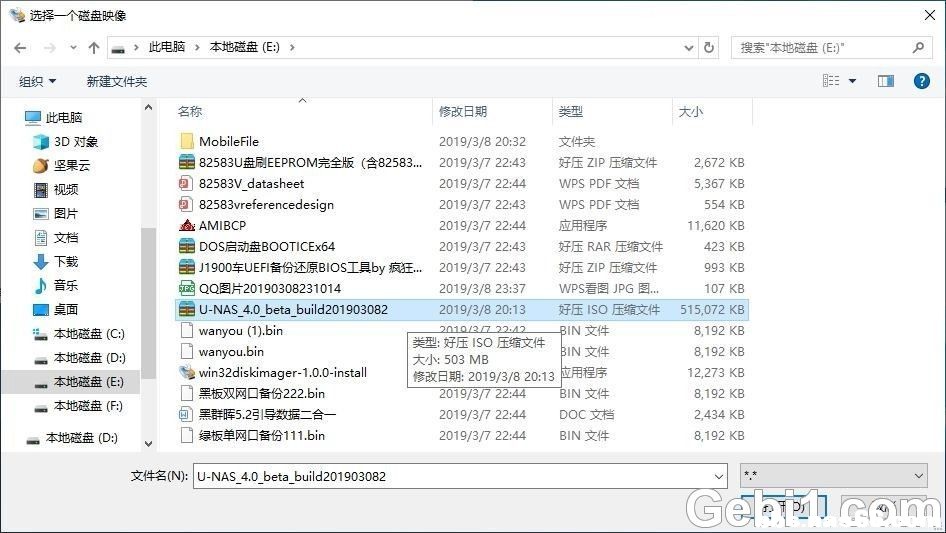The image size is (946, 533).
Task: Sort files by 修改日期 column header
Action: click(x=463, y=112)
